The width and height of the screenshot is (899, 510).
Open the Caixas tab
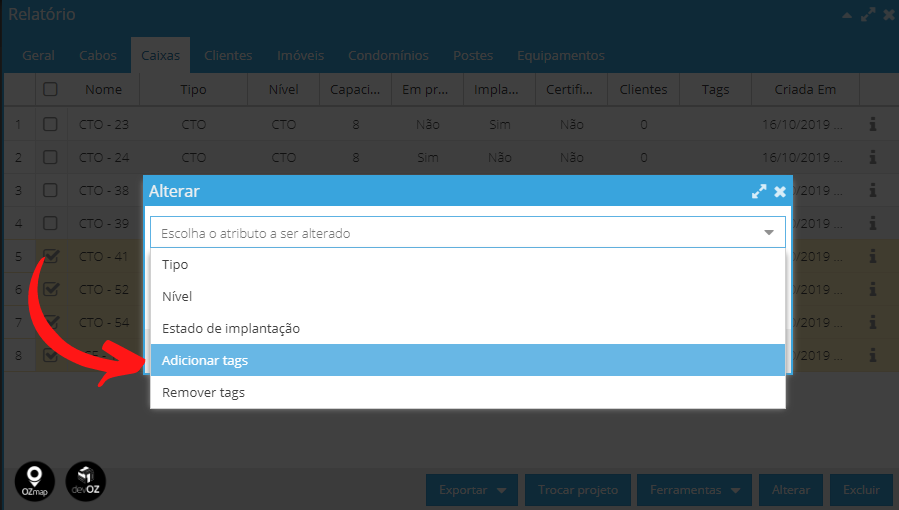161,56
